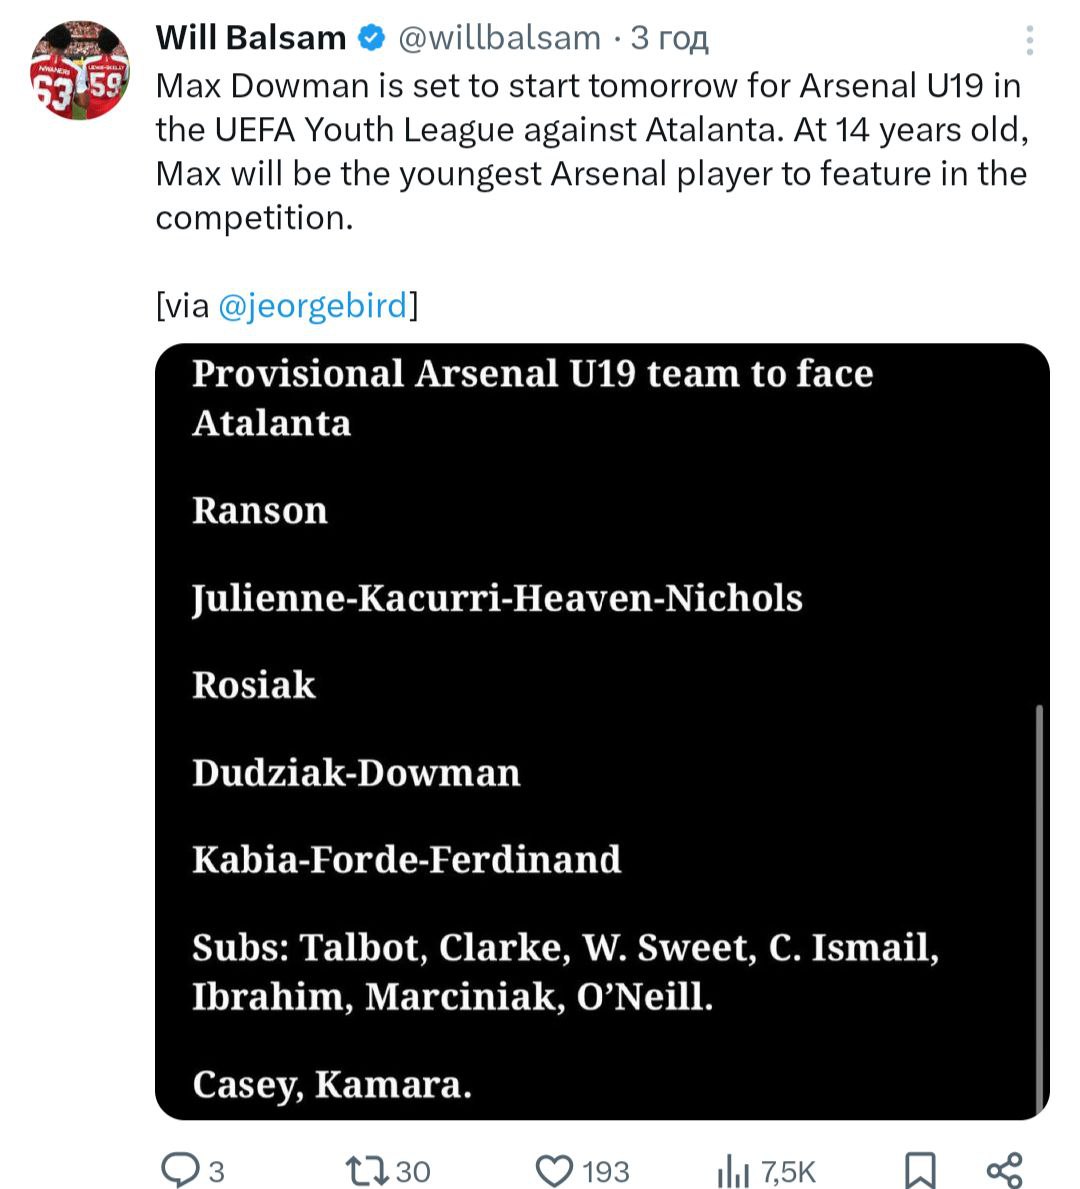This screenshot has height=1189, width=1080.
Task: Bookmark this tweet
Action: pyautogui.click(x=920, y=1169)
